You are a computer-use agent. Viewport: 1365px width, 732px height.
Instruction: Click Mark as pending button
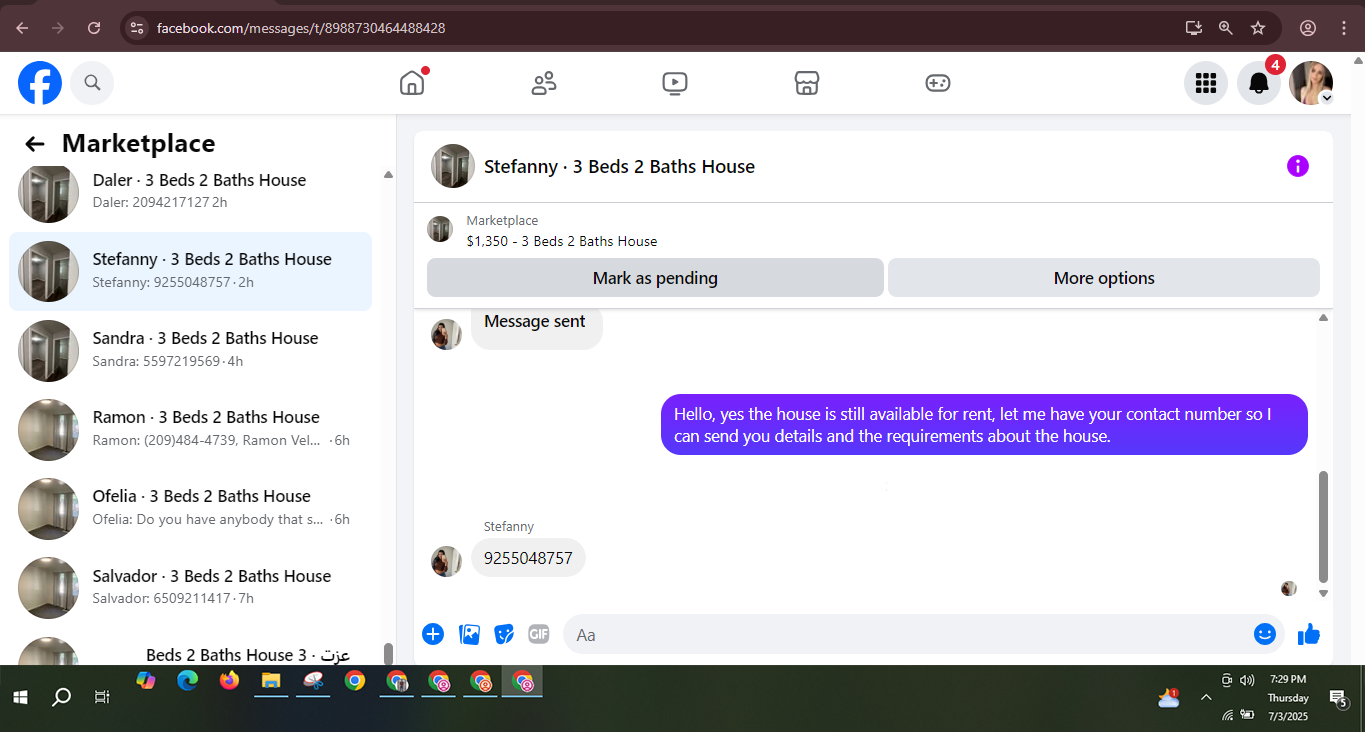pos(655,278)
